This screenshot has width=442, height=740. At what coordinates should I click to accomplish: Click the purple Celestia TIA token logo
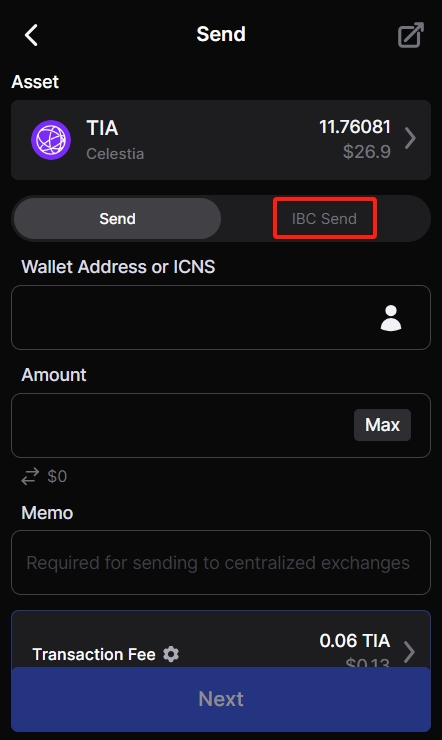coord(51,140)
